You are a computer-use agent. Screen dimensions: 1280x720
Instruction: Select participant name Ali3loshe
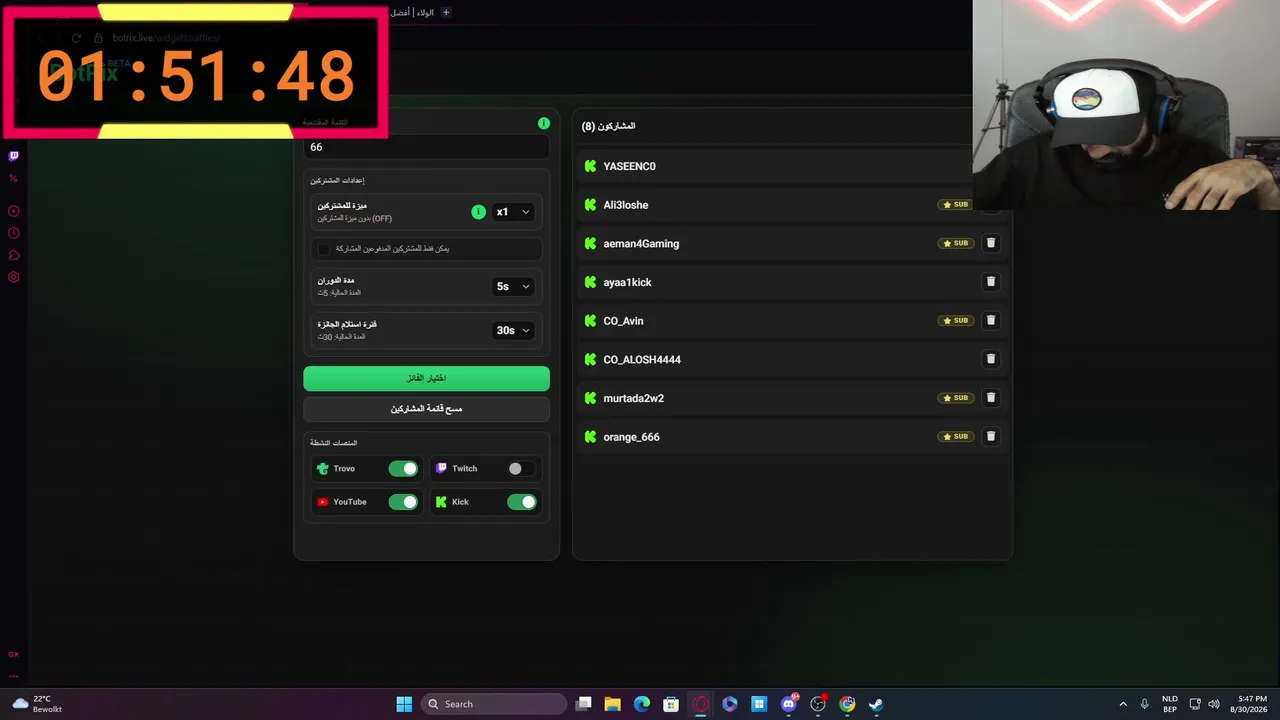point(626,205)
